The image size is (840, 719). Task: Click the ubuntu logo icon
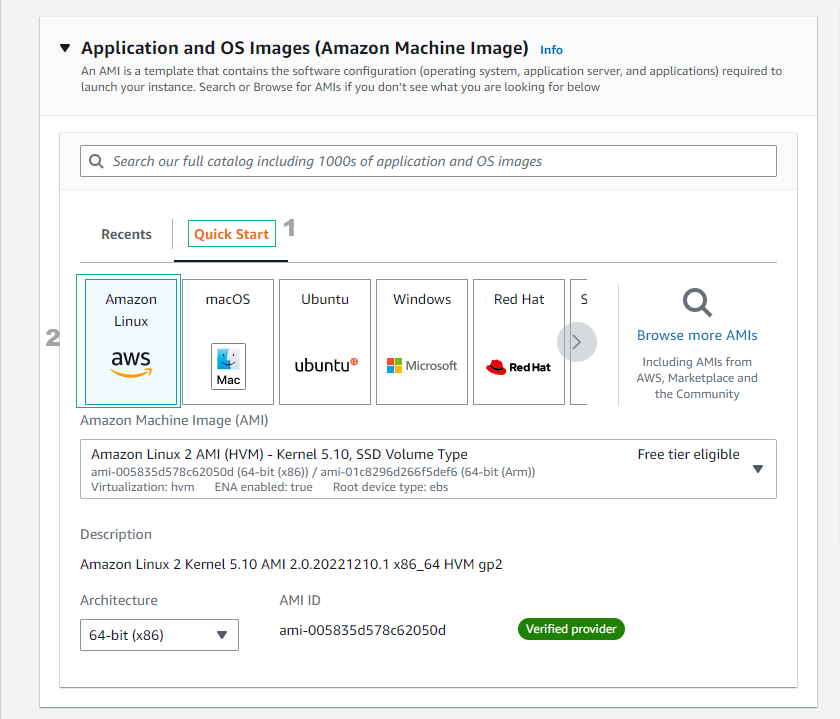point(326,365)
